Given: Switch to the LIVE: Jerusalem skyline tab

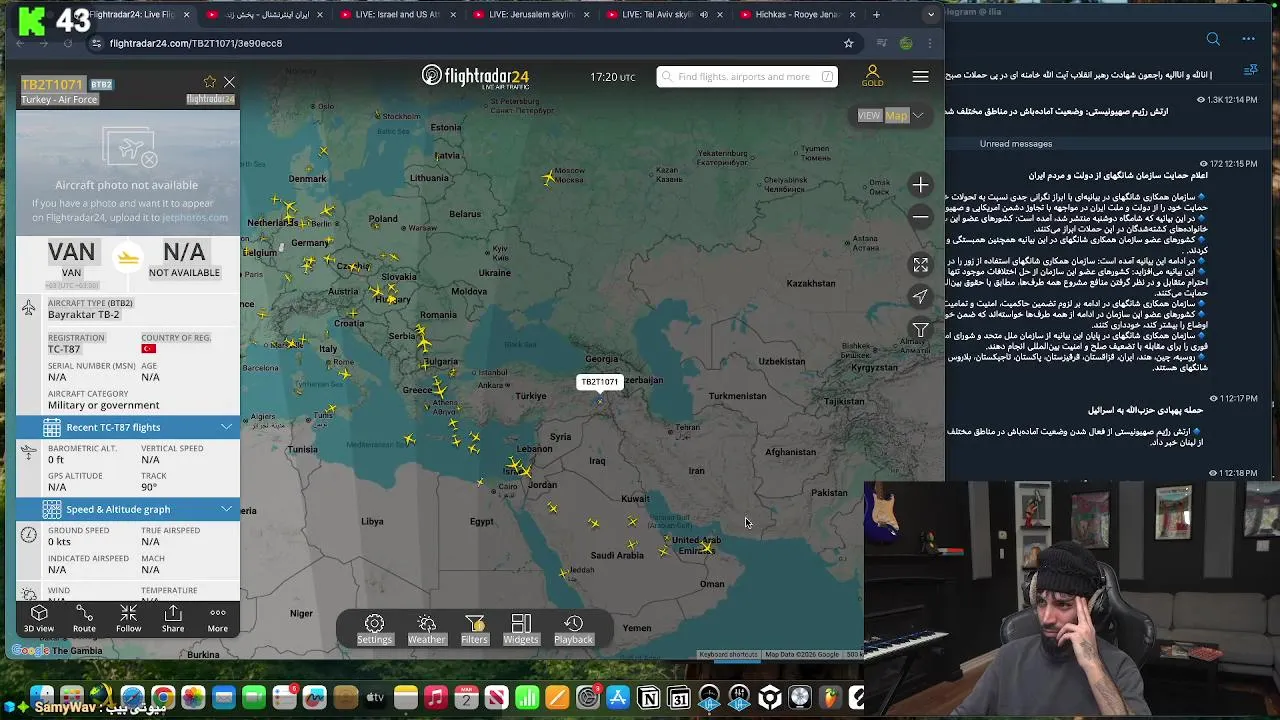Looking at the screenshot, I should 530,15.
